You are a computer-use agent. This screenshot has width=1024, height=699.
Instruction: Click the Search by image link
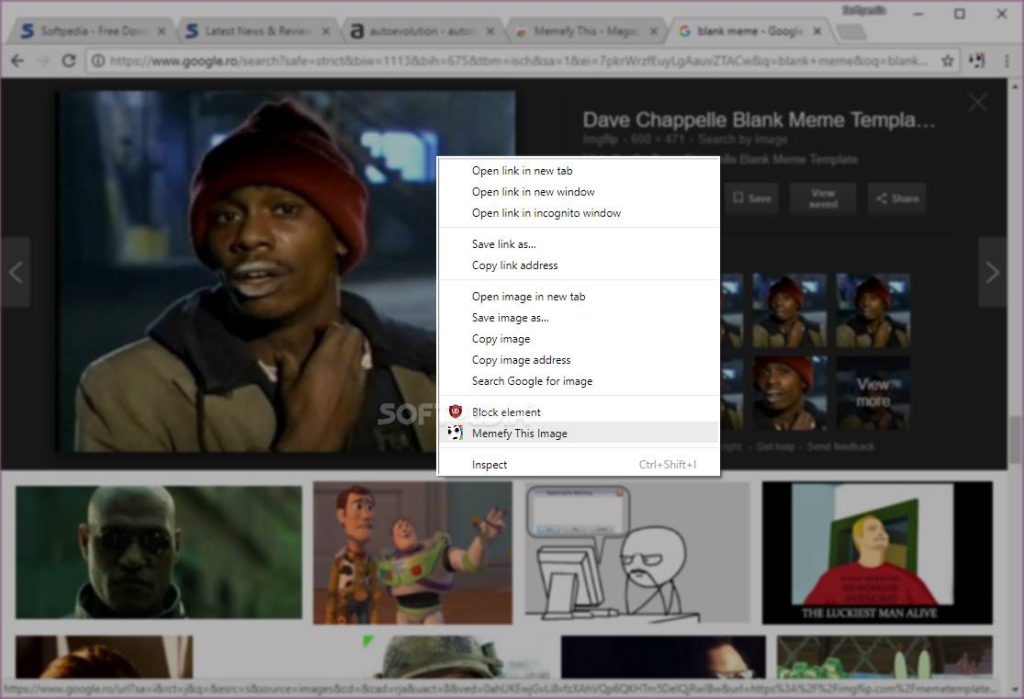[743, 139]
